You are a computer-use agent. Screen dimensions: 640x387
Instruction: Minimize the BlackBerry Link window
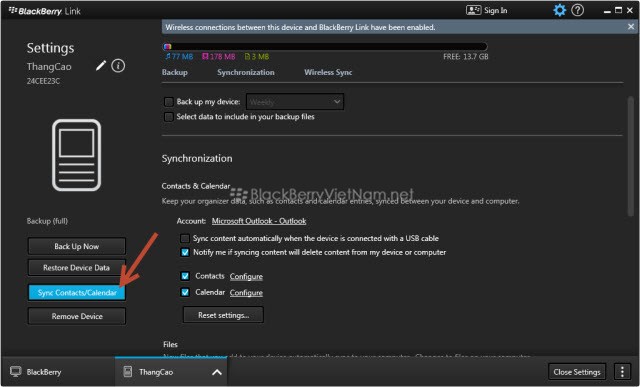click(607, 11)
